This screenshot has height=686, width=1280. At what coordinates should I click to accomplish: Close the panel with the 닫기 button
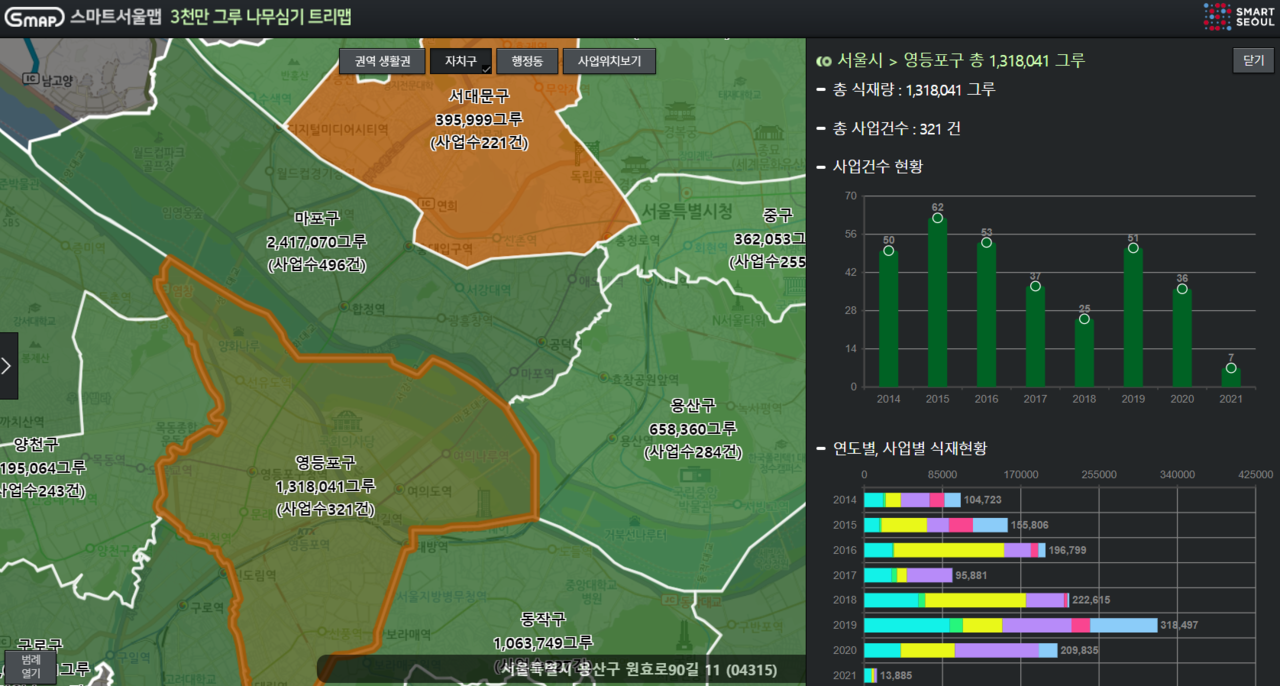pyautogui.click(x=1251, y=60)
